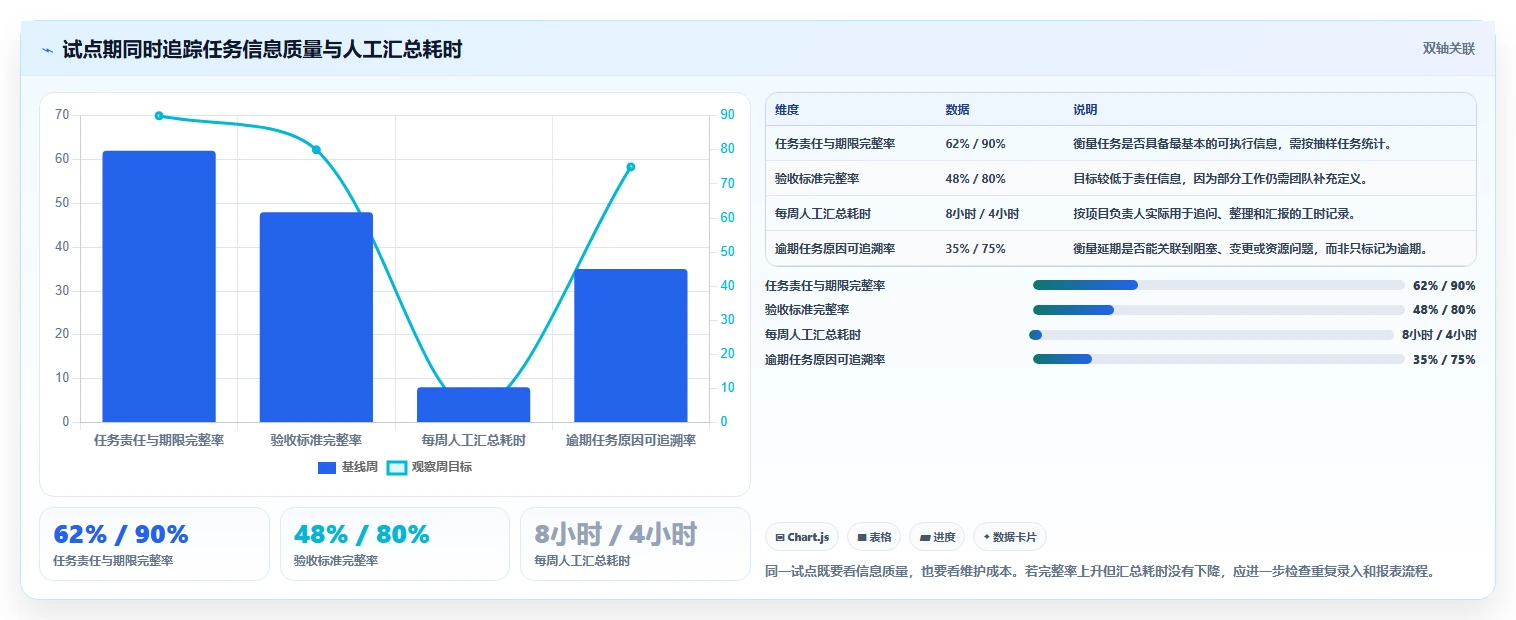Click table cell 48% / 80%

[975, 179]
